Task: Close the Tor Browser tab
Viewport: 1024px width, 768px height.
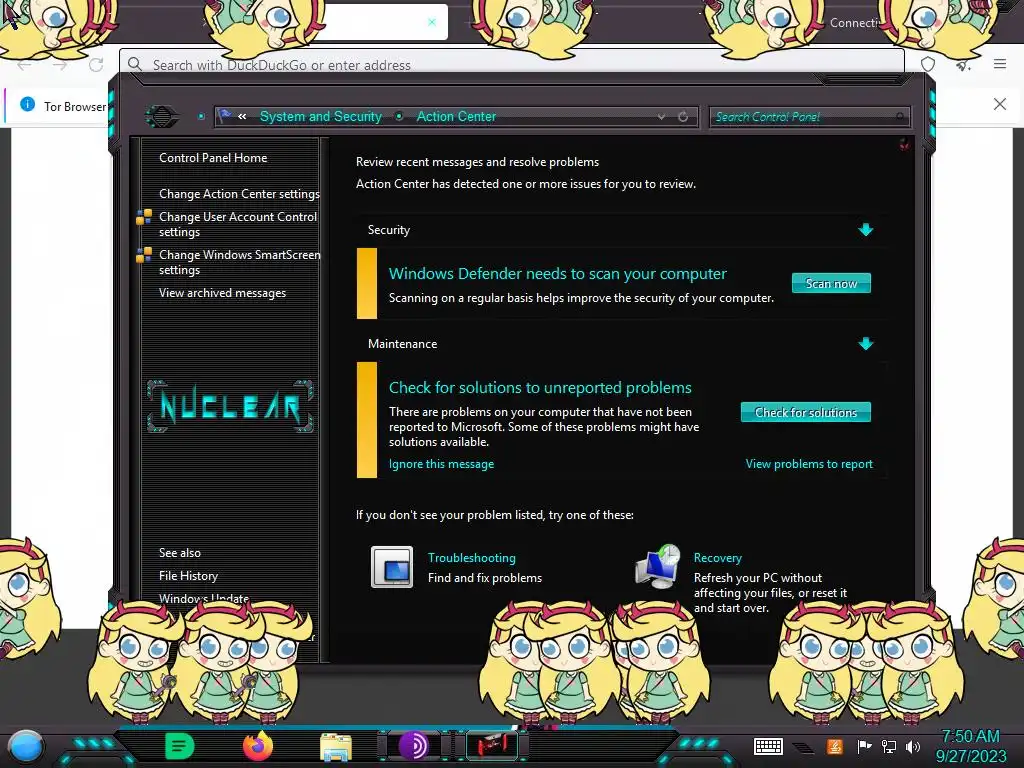Action: [432, 22]
